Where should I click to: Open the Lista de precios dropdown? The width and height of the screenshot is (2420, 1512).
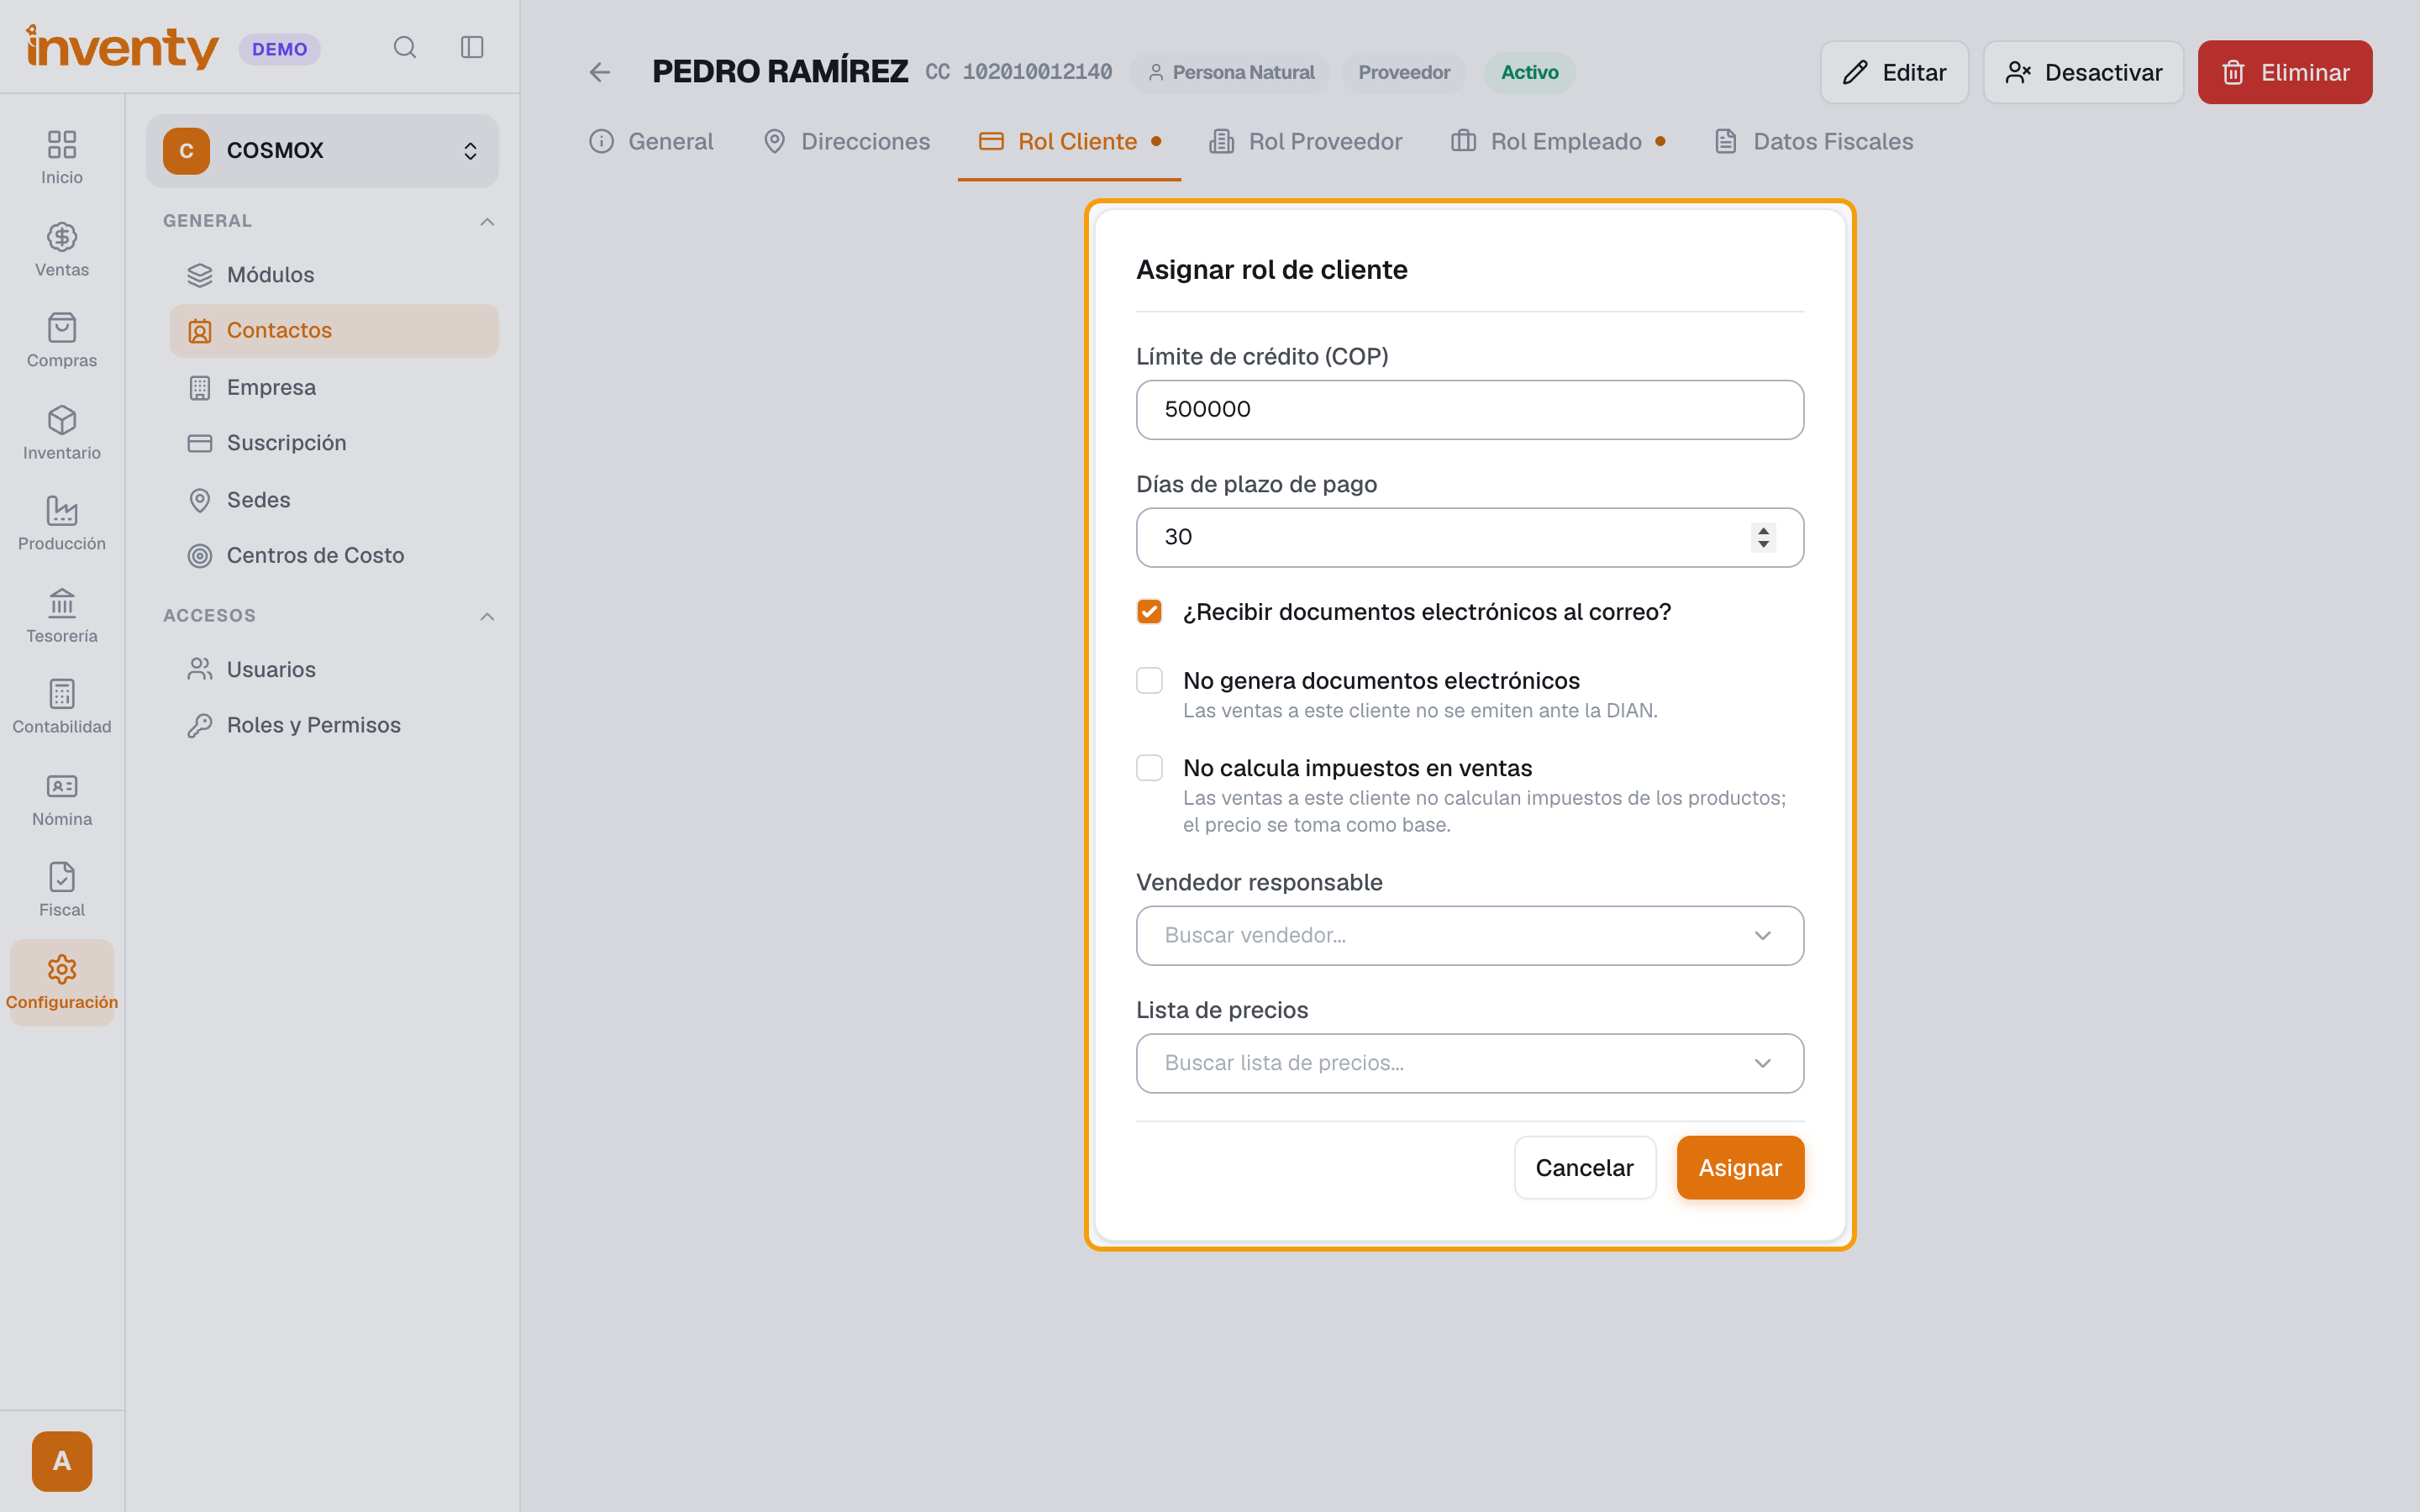(x=1469, y=1064)
